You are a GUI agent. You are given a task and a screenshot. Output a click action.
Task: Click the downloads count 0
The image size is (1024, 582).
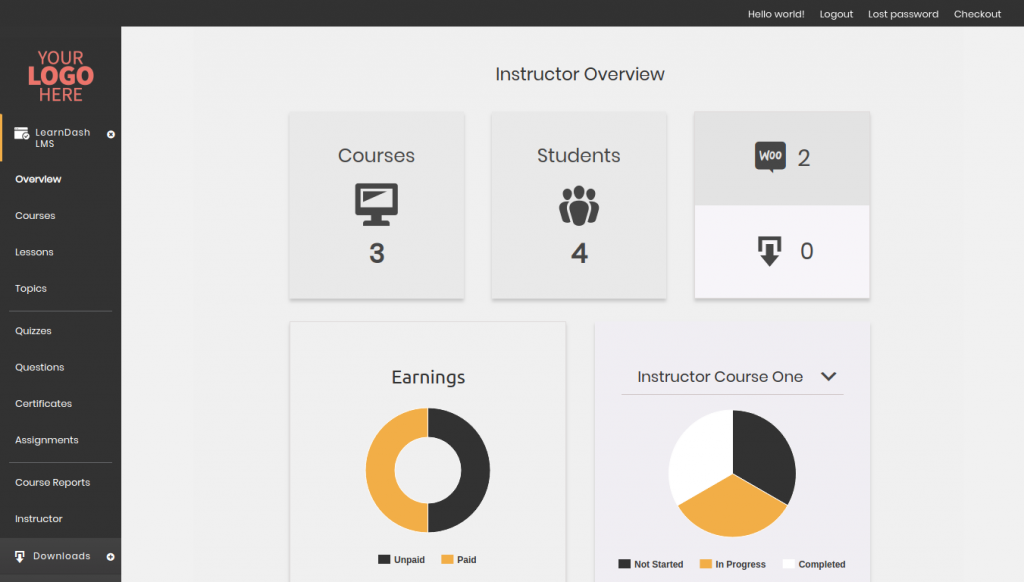coord(807,251)
